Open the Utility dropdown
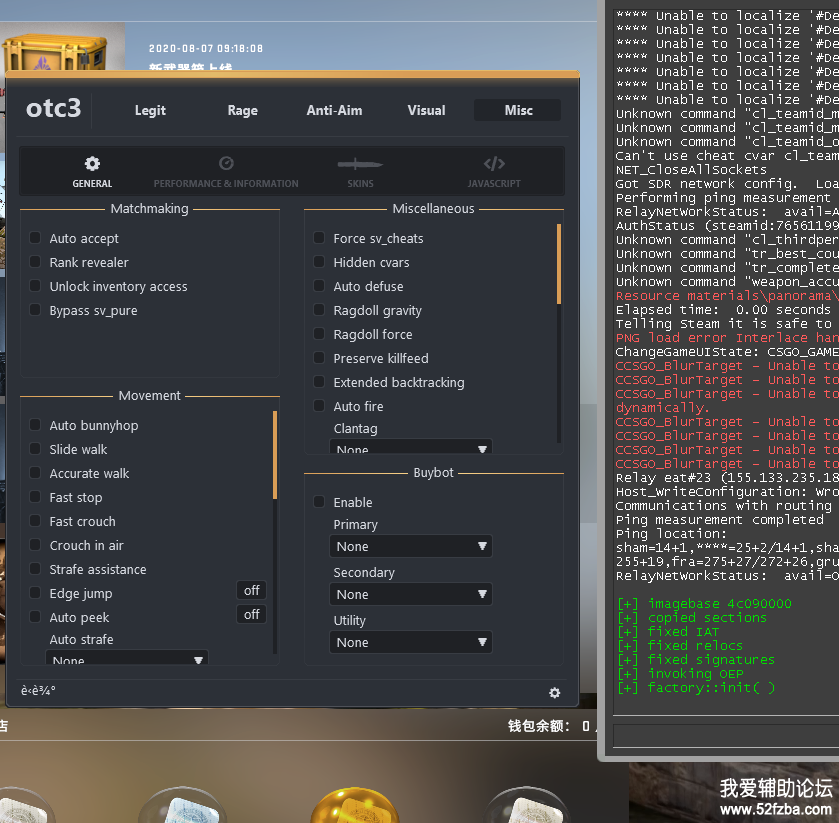This screenshot has width=839, height=823. pyautogui.click(x=411, y=643)
